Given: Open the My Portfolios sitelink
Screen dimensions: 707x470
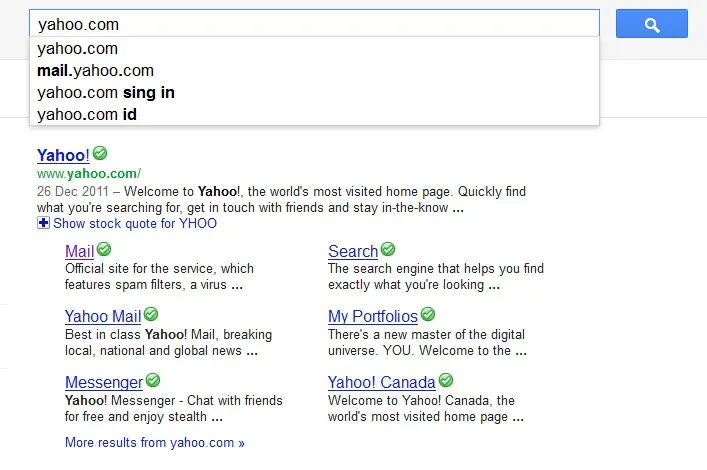Looking at the screenshot, I should coord(373,317).
